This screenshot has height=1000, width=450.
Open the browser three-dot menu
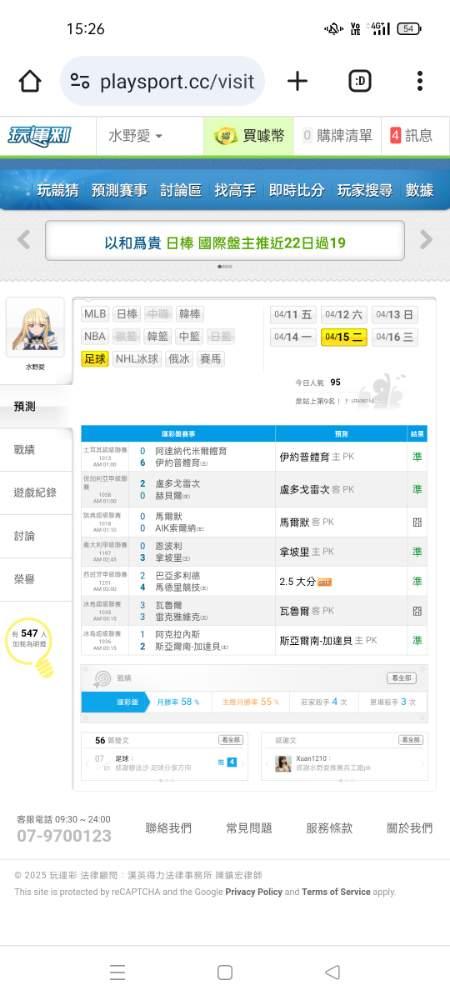[x=419, y=81]
